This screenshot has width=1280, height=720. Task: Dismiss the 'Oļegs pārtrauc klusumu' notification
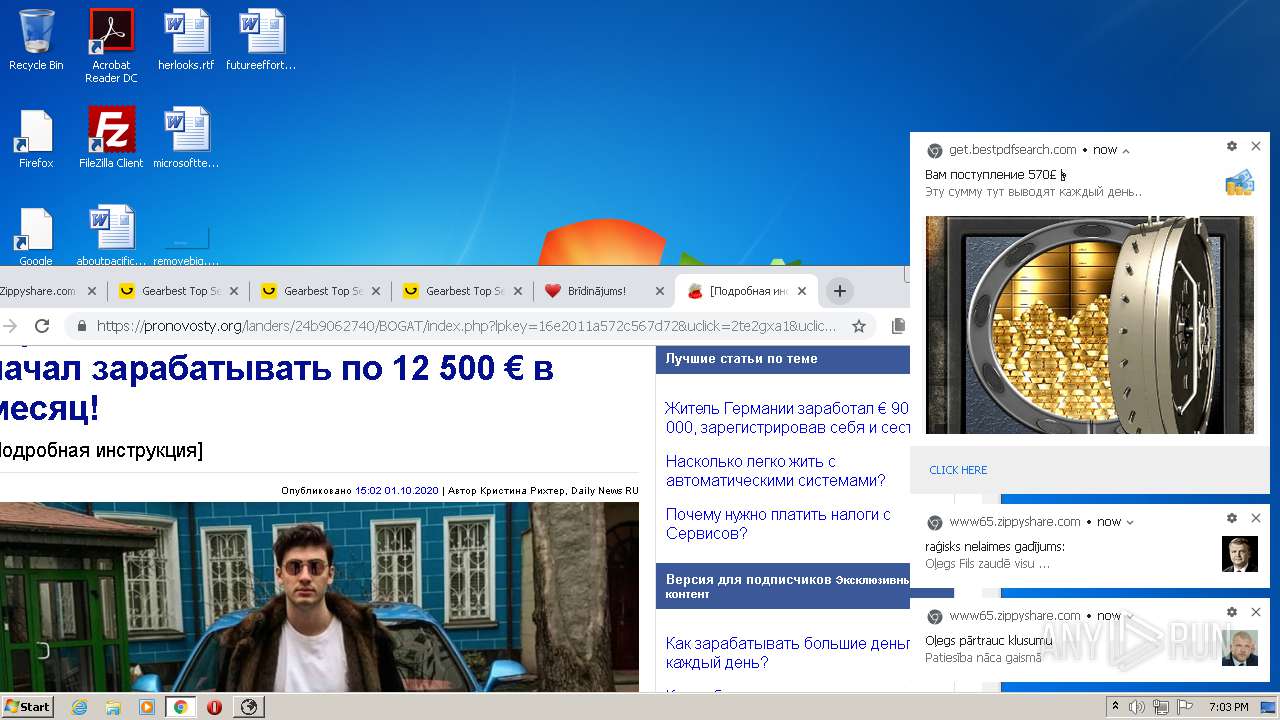click(x=1256, y=612)
